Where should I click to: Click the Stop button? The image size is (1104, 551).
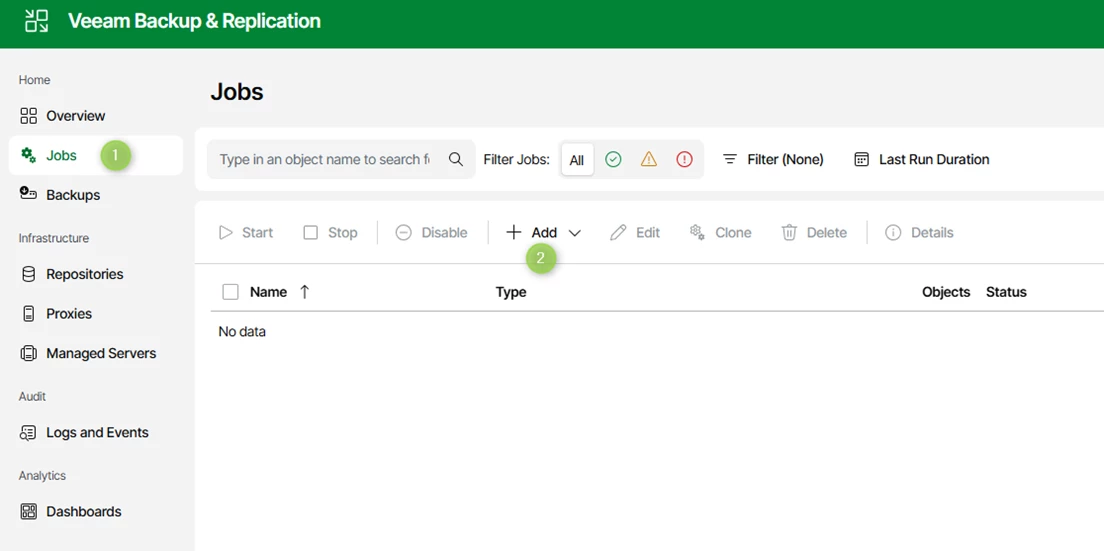tap(330, 232)
